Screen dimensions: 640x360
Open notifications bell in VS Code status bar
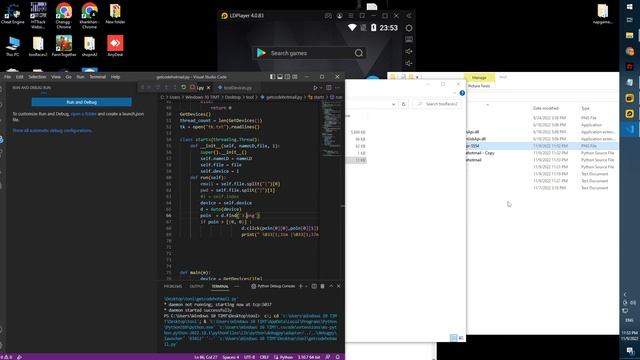[338, 357]
